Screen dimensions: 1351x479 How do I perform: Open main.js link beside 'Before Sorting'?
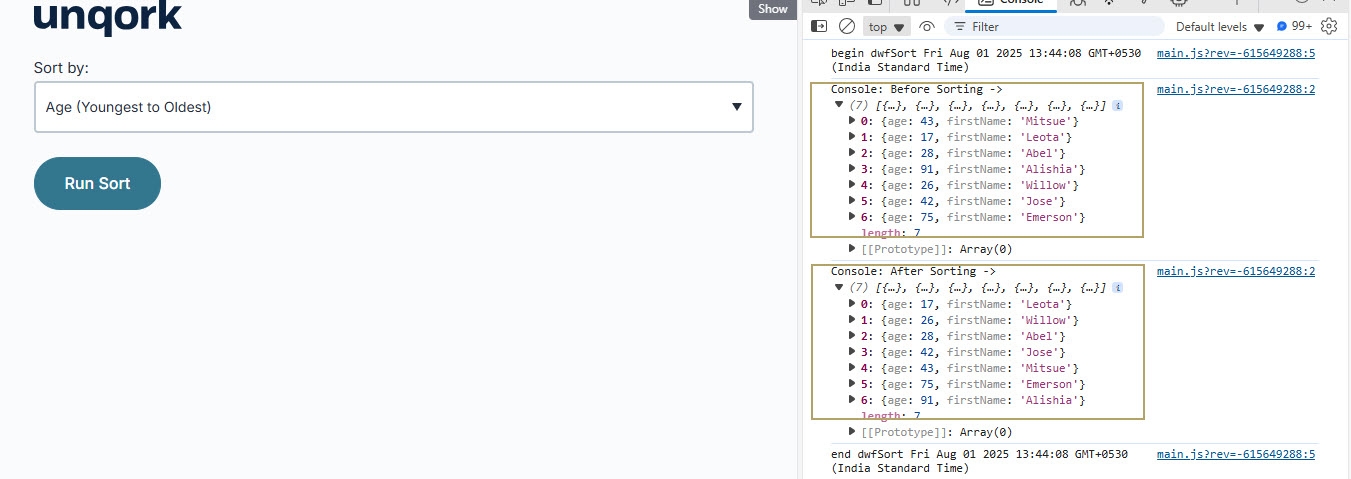point(1236,89)
